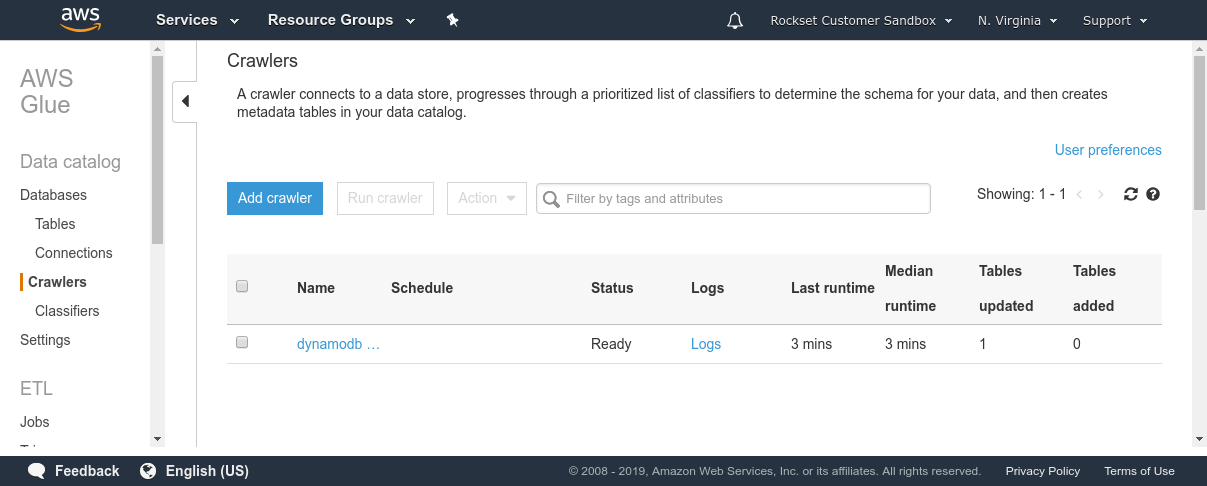
Task: Open the N. Virginia region dropdown
Action: (1017, 20)
